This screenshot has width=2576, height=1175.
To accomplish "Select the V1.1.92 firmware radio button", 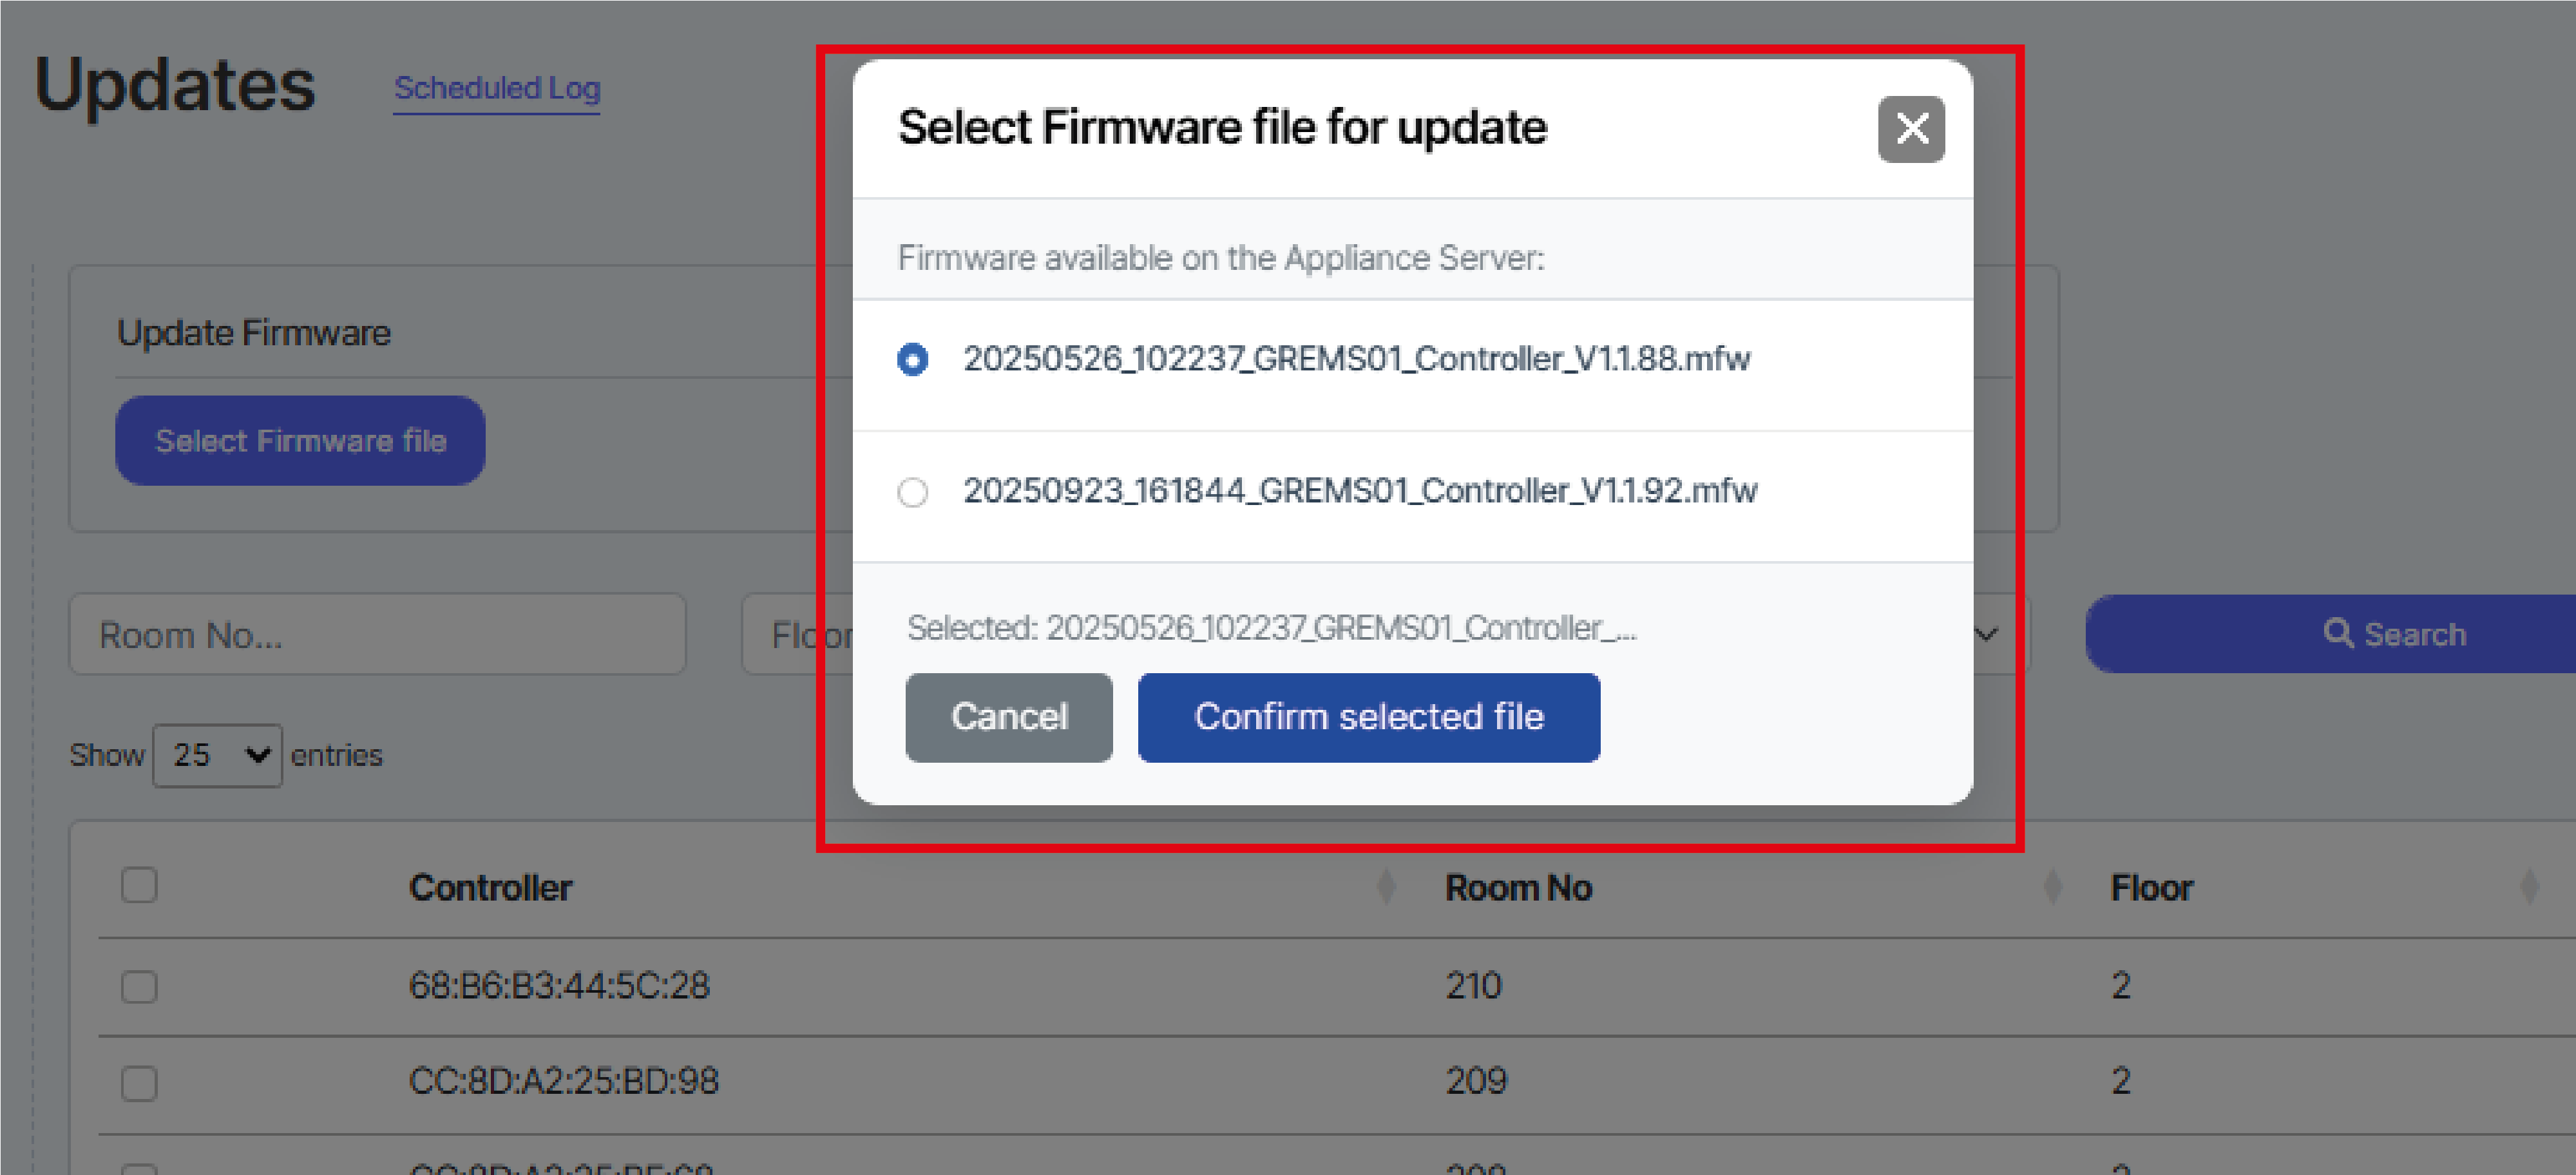I will (x=912, y=492).
